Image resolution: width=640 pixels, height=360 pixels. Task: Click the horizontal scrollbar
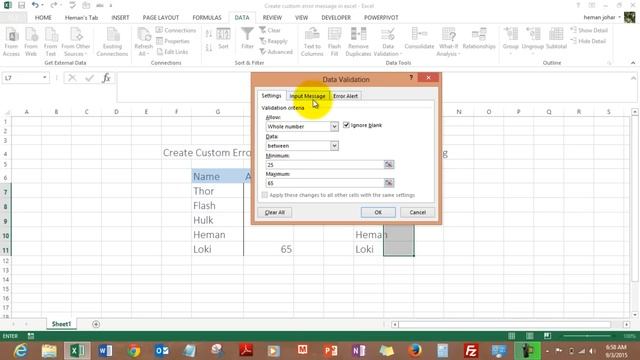point(505,324)
